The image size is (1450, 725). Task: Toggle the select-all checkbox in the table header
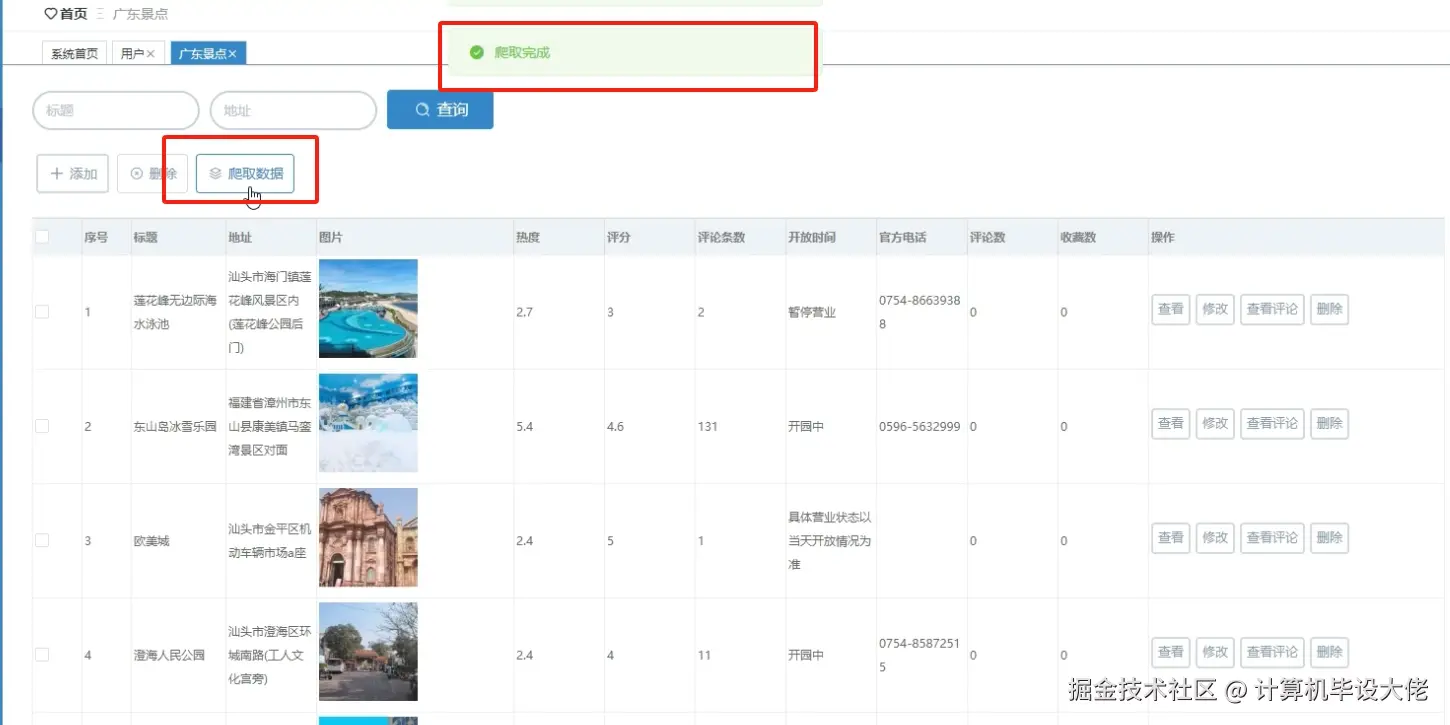pos(42,237)
